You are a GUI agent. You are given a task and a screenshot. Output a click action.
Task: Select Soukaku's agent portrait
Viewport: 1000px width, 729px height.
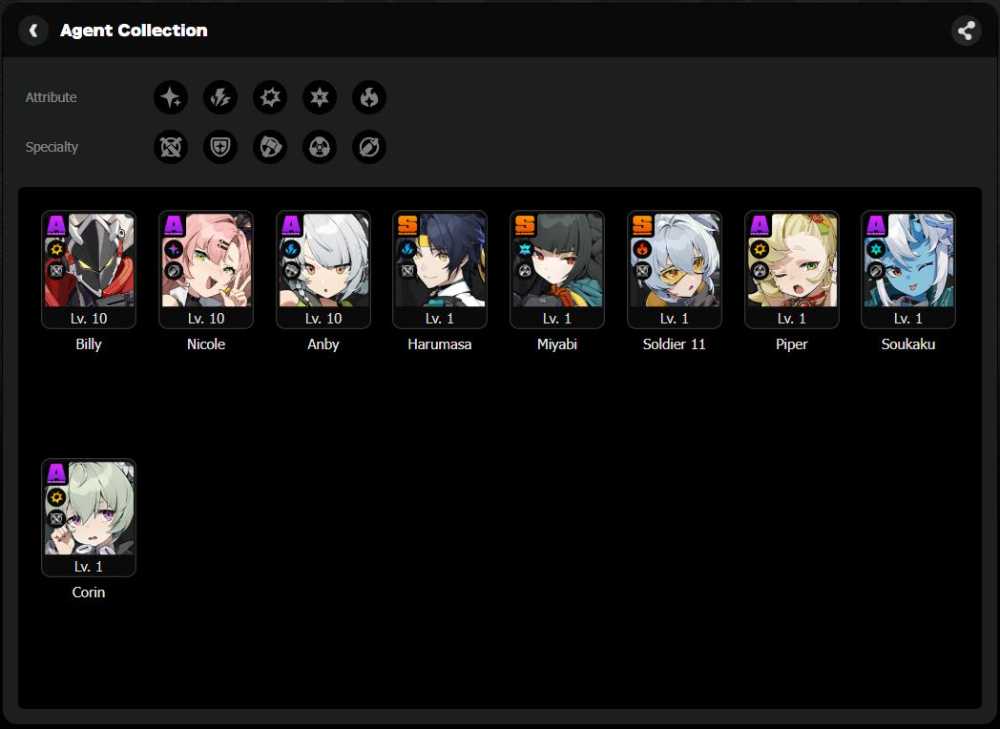909,260
